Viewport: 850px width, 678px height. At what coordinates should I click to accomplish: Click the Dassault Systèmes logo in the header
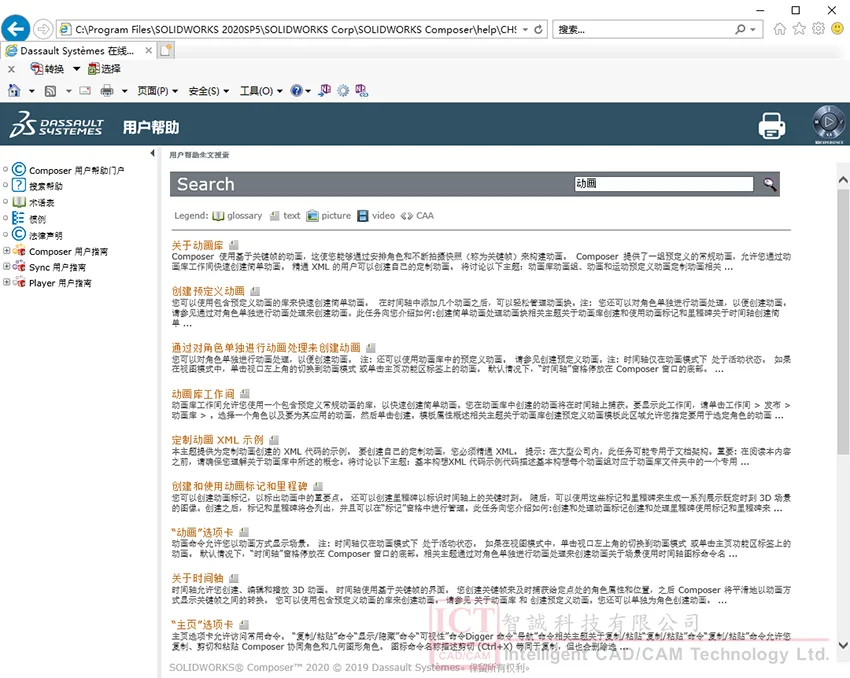click(x=57, y=125)
